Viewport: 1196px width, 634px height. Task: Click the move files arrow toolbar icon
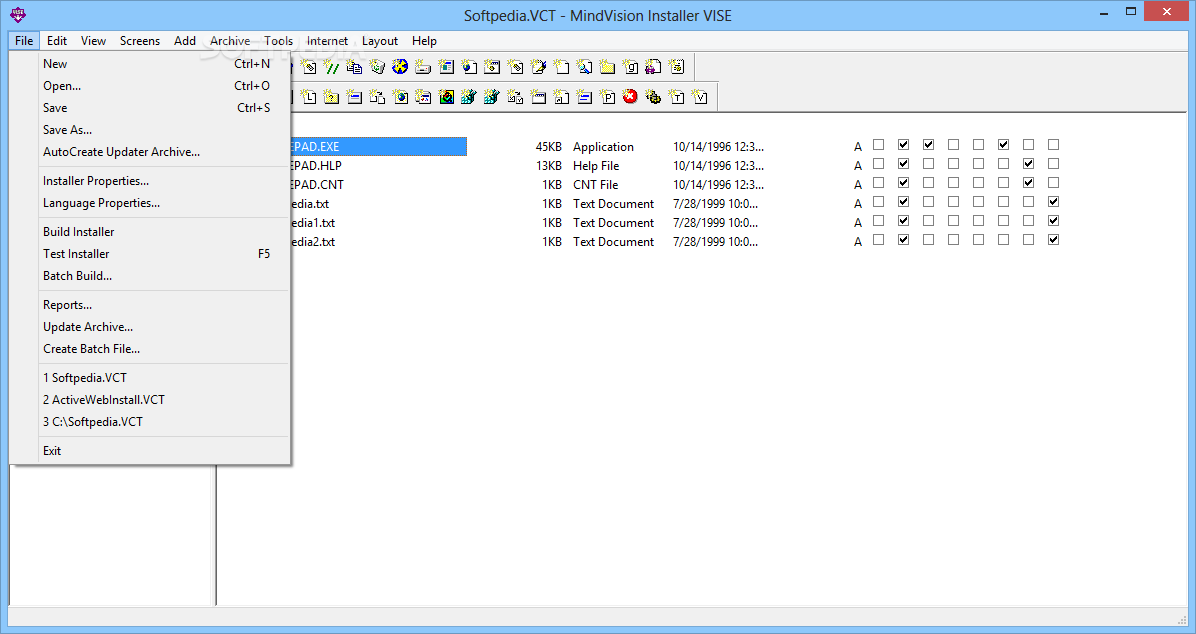(377, 97)
